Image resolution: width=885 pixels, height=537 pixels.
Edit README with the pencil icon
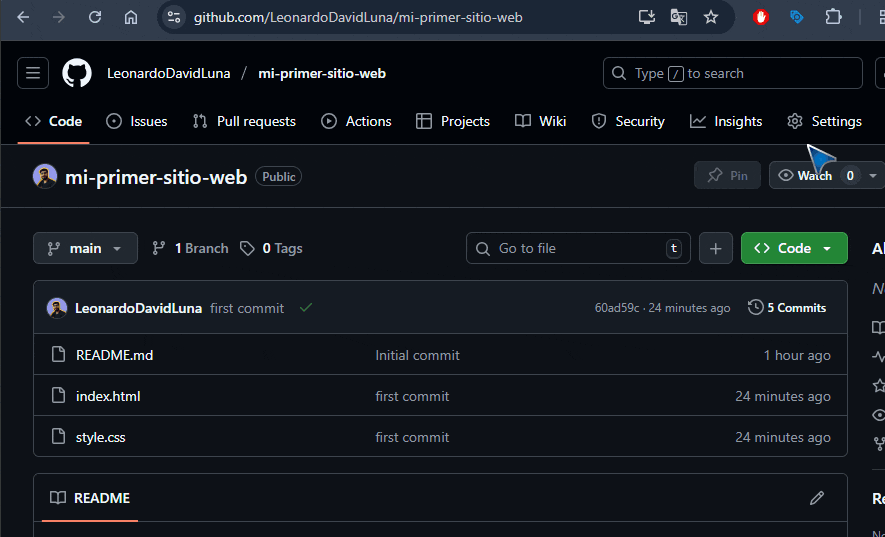817,497
